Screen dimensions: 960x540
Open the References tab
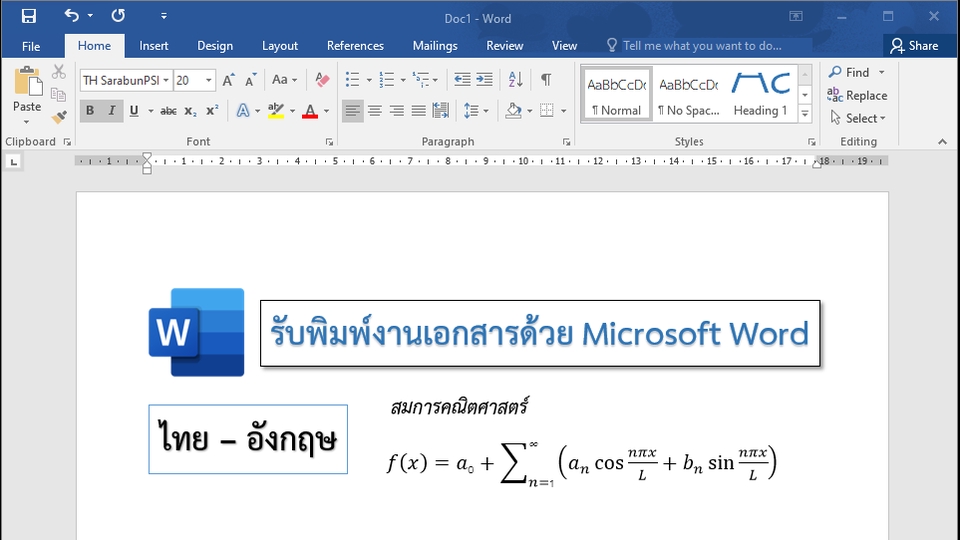tap(355, 46)
